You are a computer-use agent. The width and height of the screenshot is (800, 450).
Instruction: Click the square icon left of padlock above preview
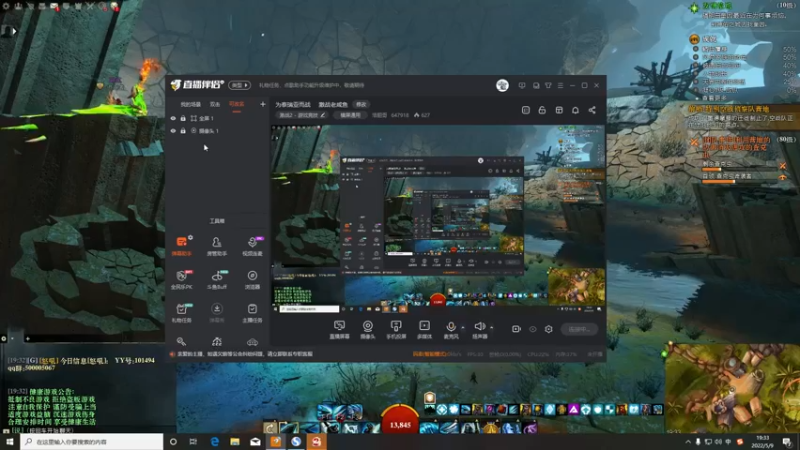[x=526, y=110]
